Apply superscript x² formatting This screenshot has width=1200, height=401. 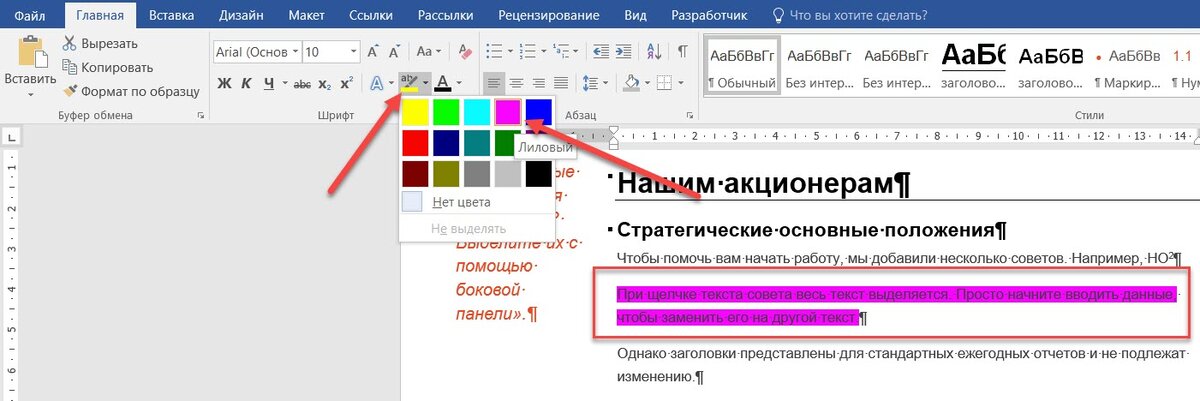(x=346, y=83)
